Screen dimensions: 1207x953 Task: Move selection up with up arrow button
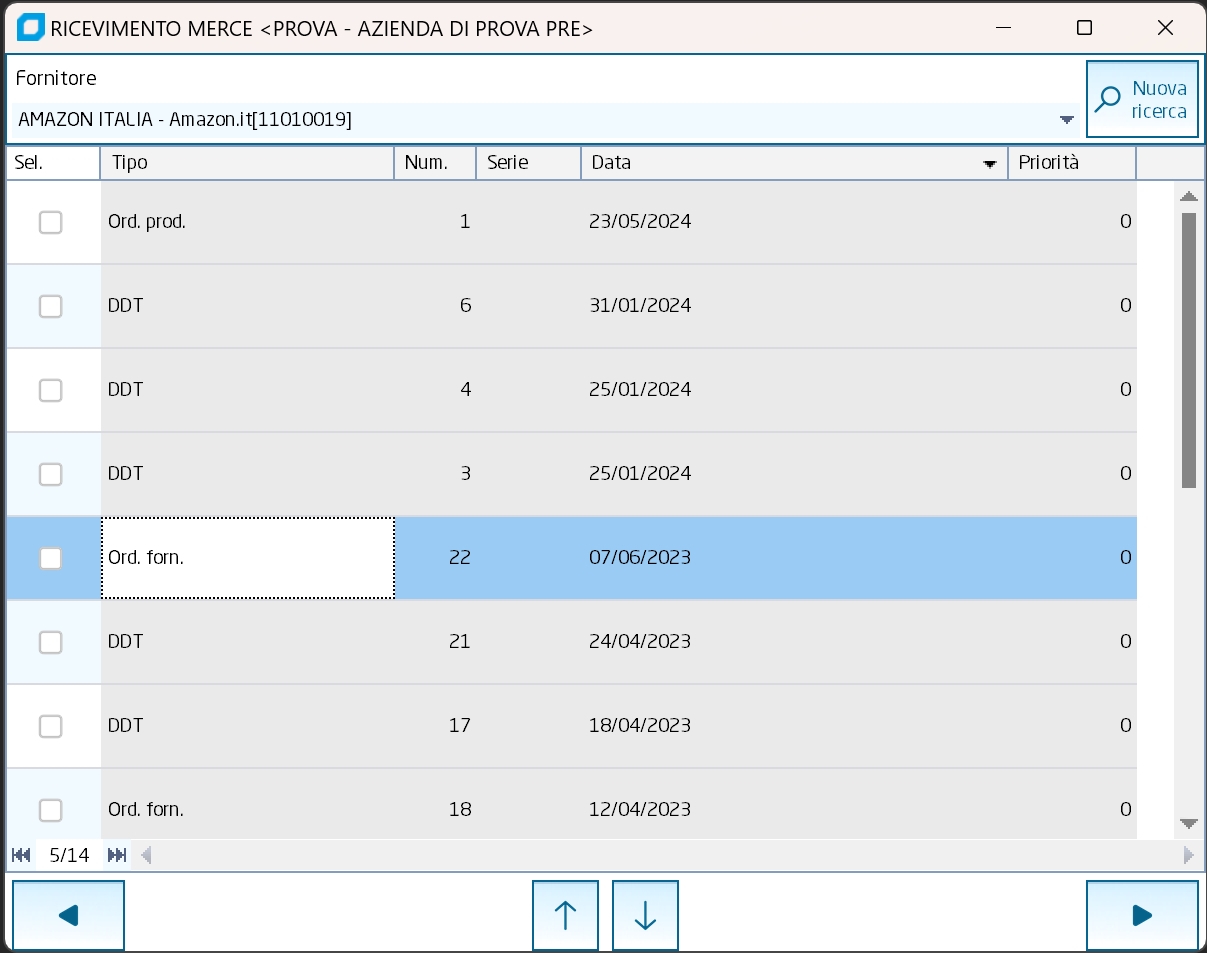pos(565,915)
